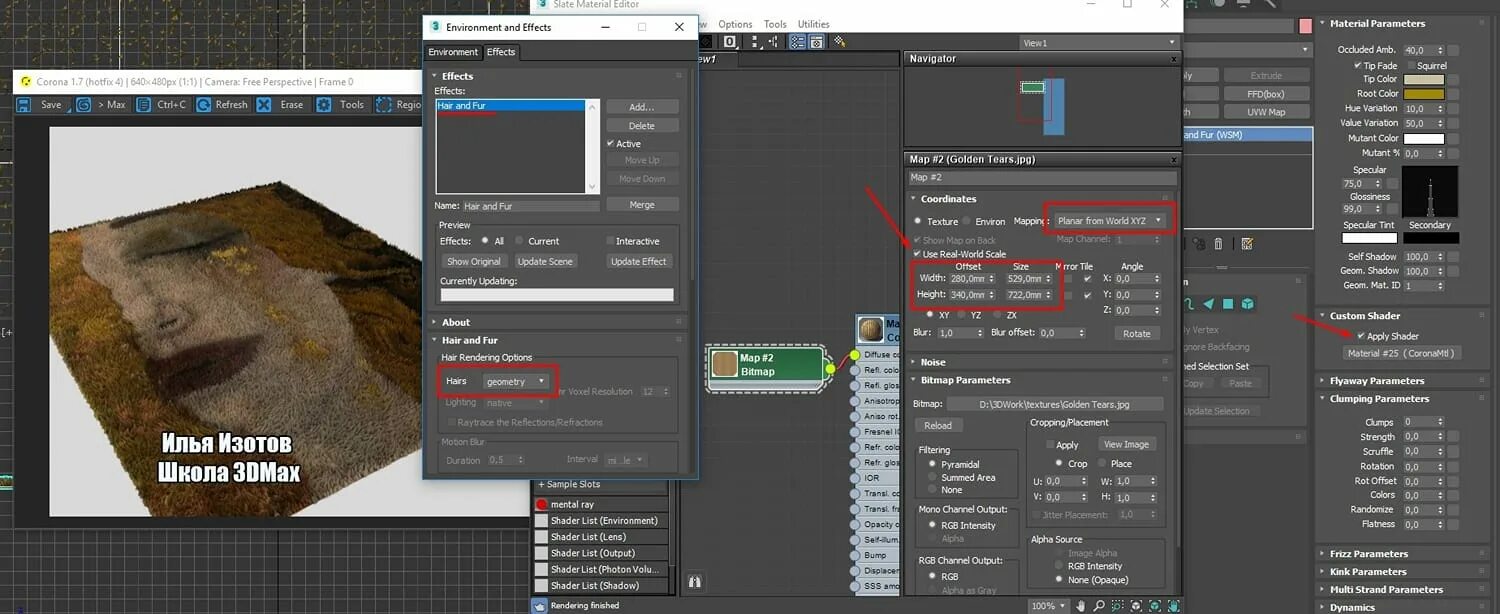Viewport: 1500px width, 614px height.
Task: Click the Configure Modifier Sets icon
Action: point(1246,244)
